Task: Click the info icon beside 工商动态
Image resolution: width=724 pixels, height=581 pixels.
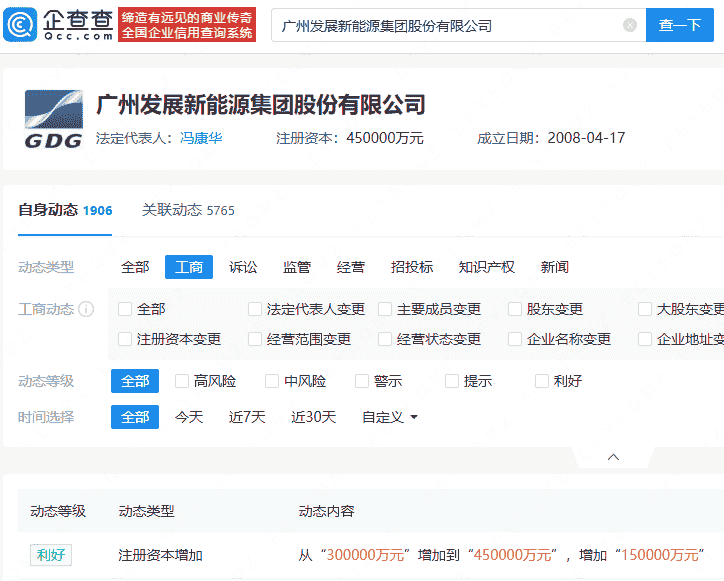Action: click(x=87, y=310)
